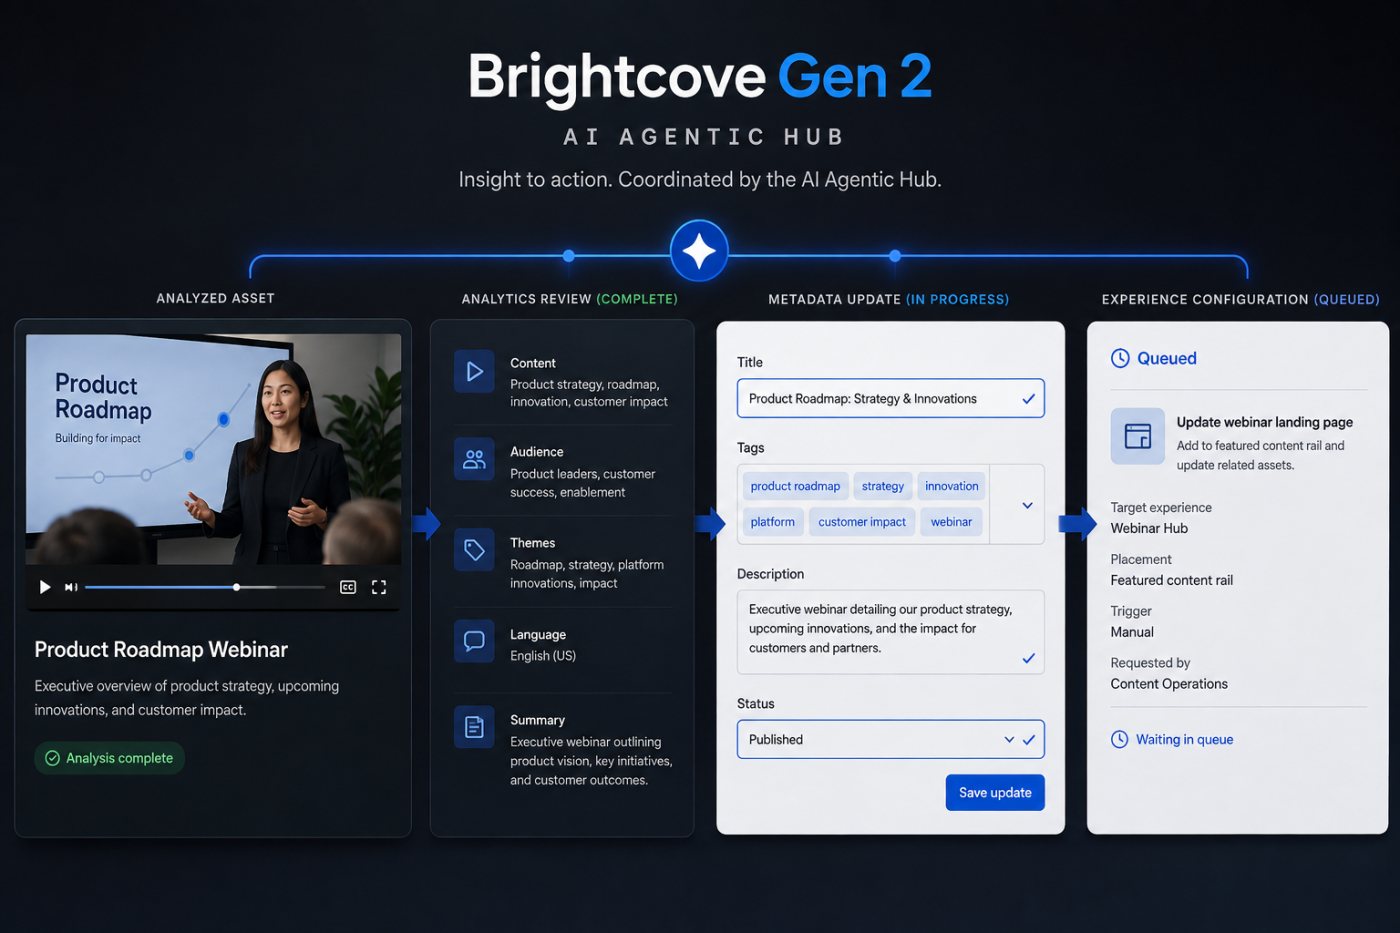Click the Content play icon
Screen dimensions: 1400x933
click(x=474, y=371)
